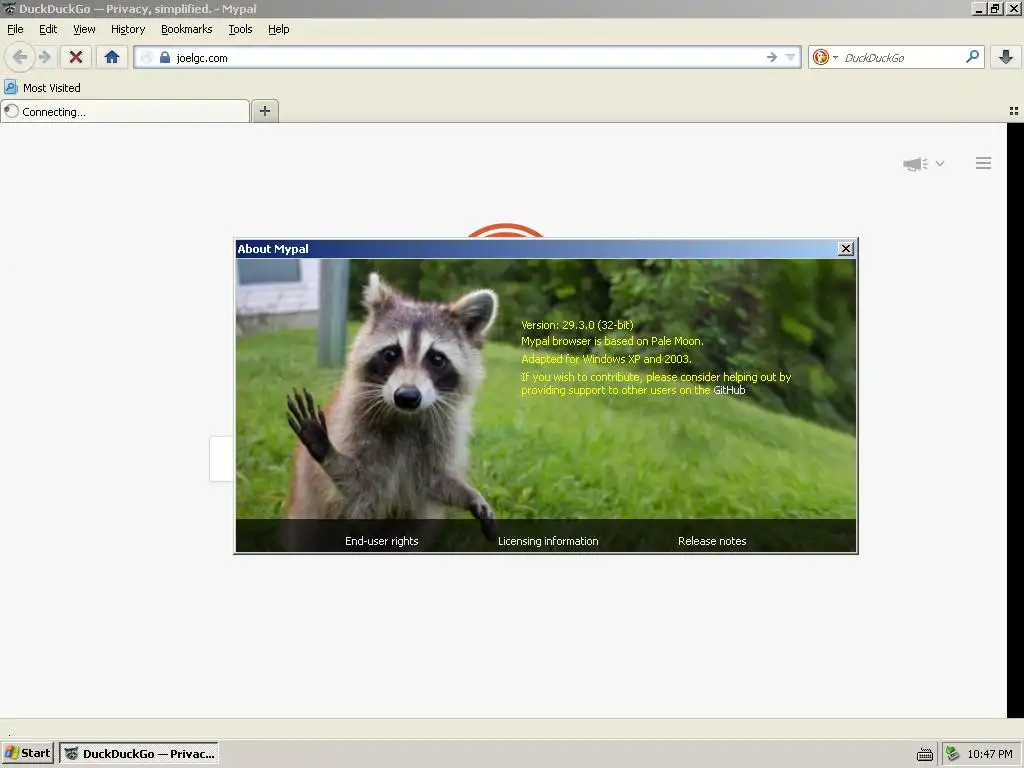The image size is (1024, 768).
Task: Click the 10:47 PM clock
Action: coord(989,754)
